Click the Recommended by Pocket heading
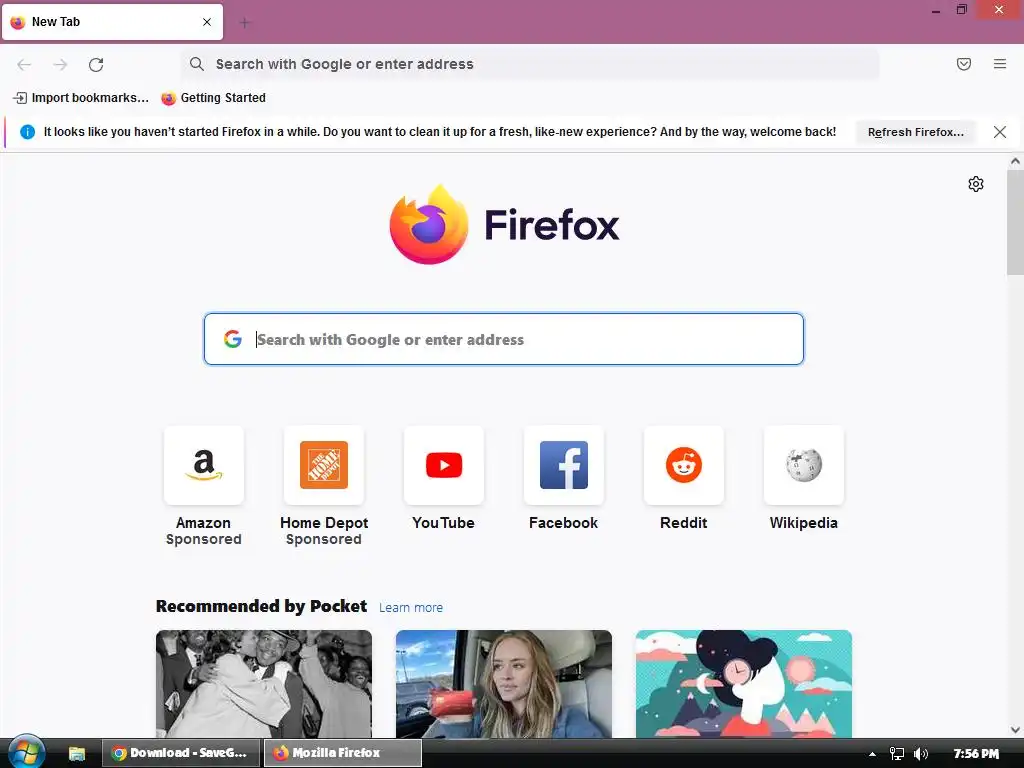 (261, 607)
